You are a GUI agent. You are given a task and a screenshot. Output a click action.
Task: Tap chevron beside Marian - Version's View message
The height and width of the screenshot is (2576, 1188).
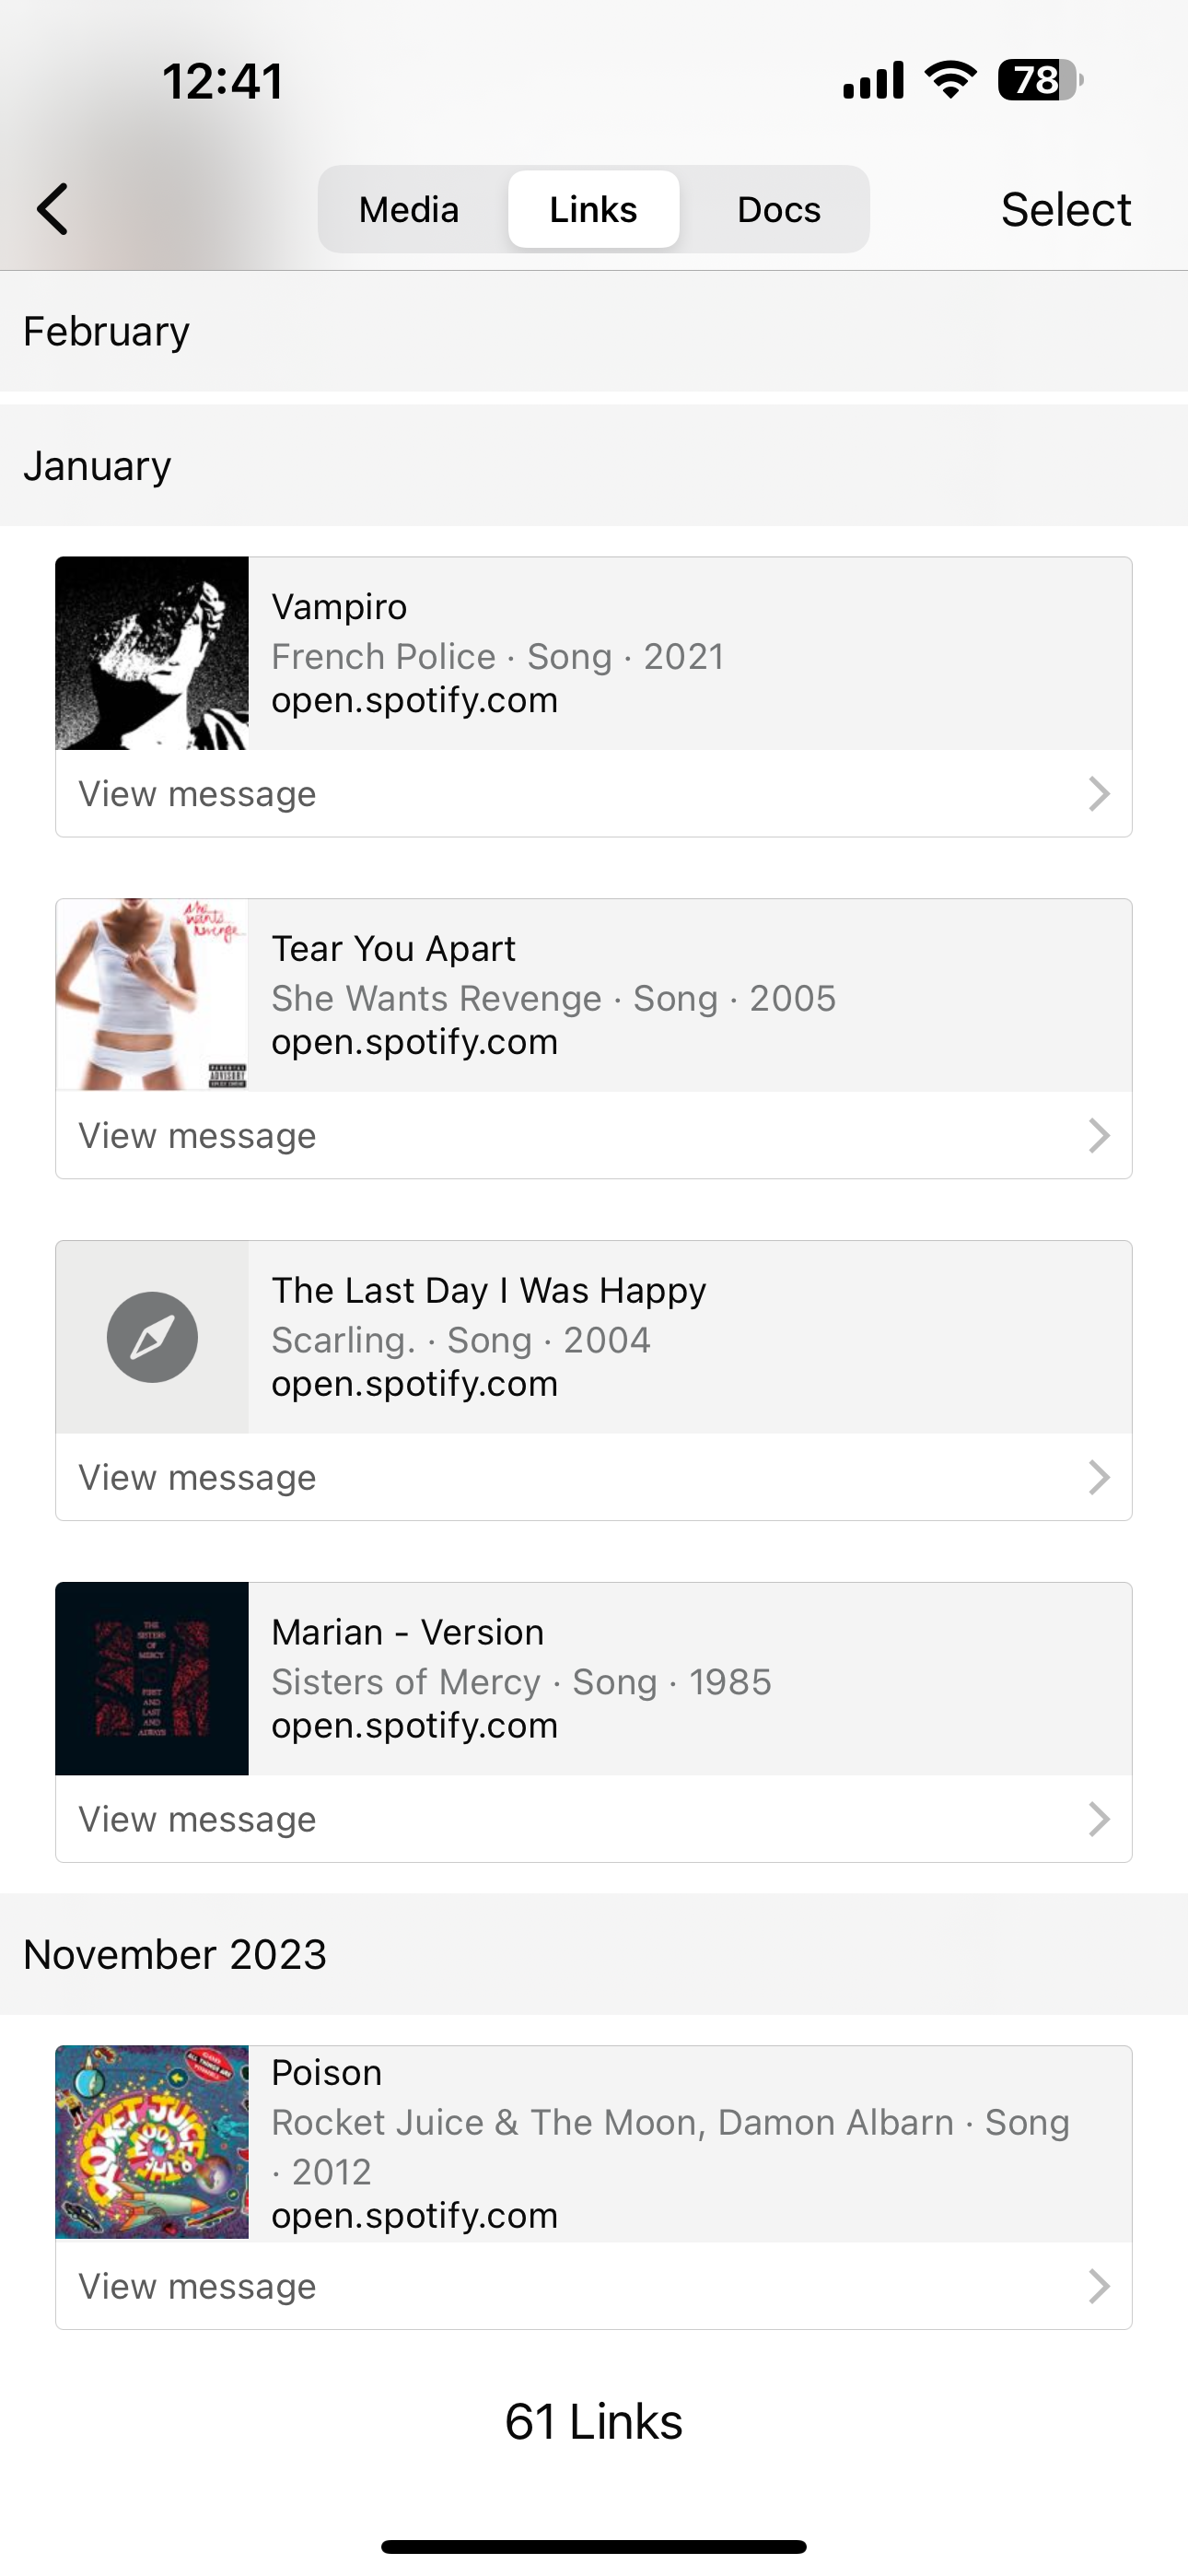point(1098,1820)
